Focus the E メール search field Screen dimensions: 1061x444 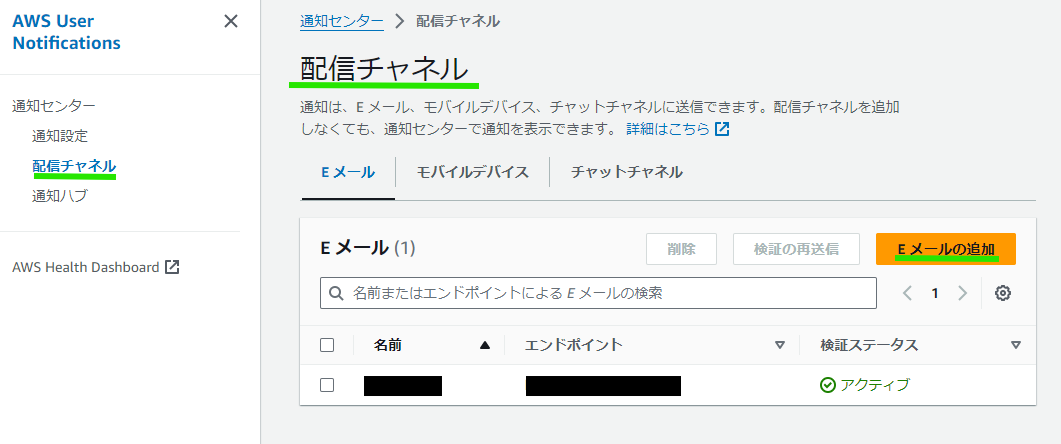click(x=598, y=293)
